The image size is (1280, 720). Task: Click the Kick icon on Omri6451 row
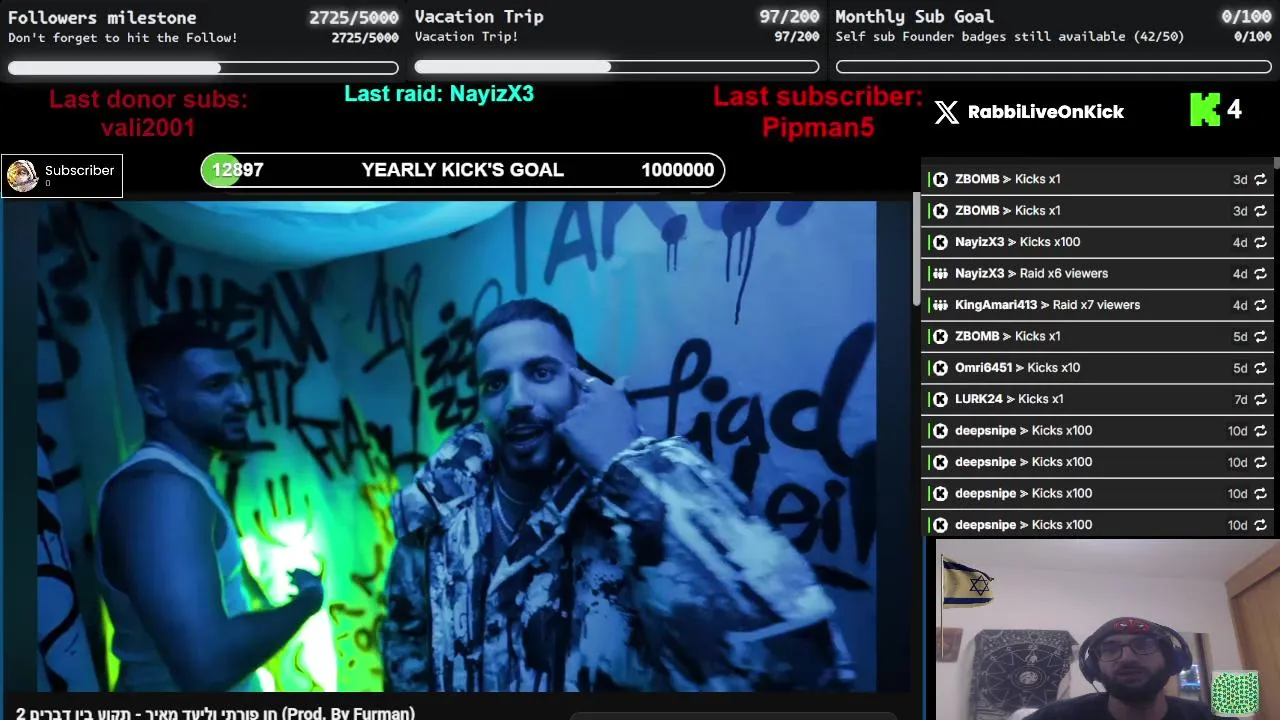tap(940, 368)
